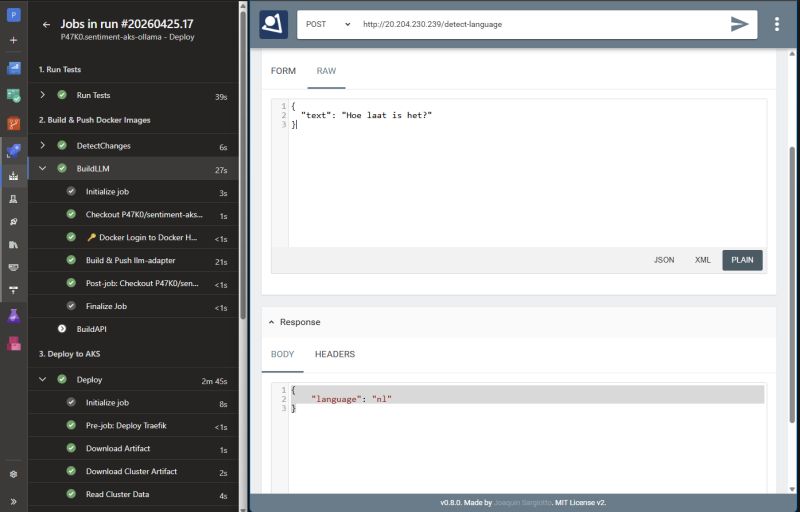Image resolution: width=800 pixels, height=512 pixels.
Task: Open the 'Initialize job' step under Deploy
Action: point(133,402)
